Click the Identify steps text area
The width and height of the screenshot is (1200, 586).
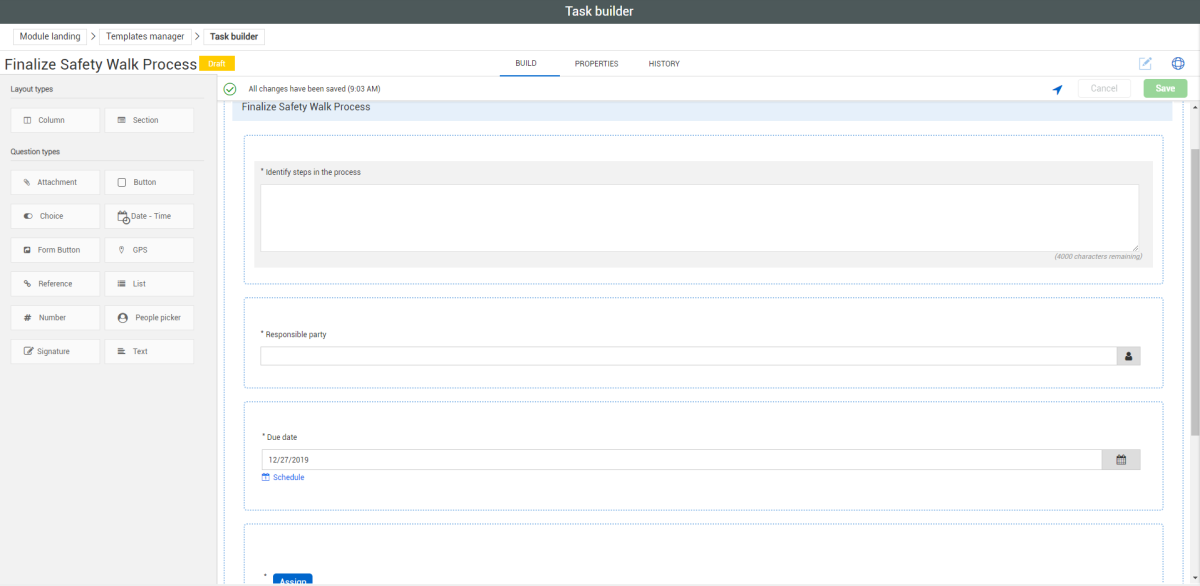[x=699, y=217]
